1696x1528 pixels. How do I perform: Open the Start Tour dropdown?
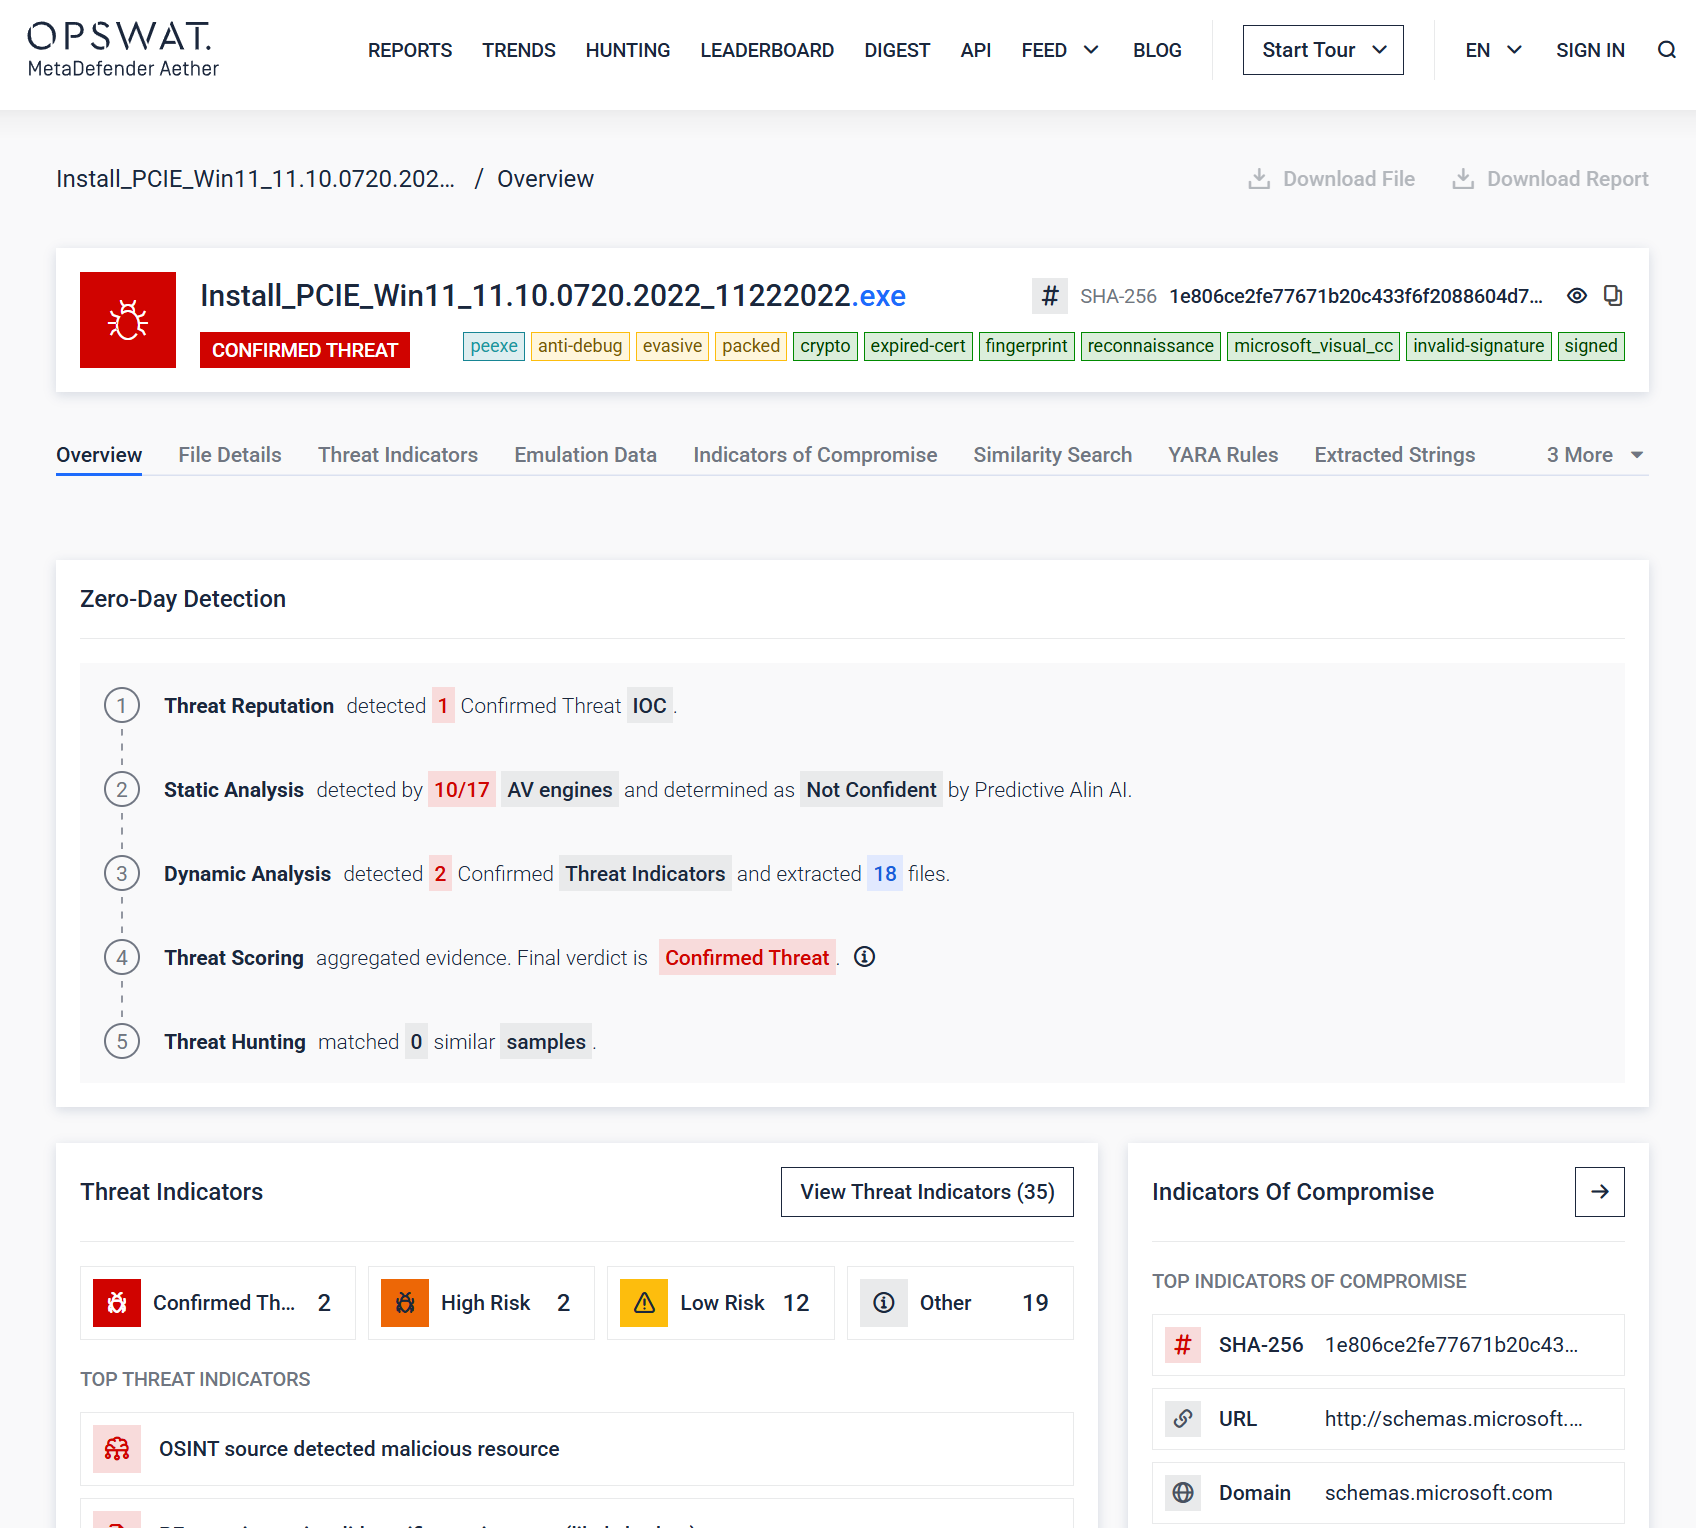(x=1323, y=50)
